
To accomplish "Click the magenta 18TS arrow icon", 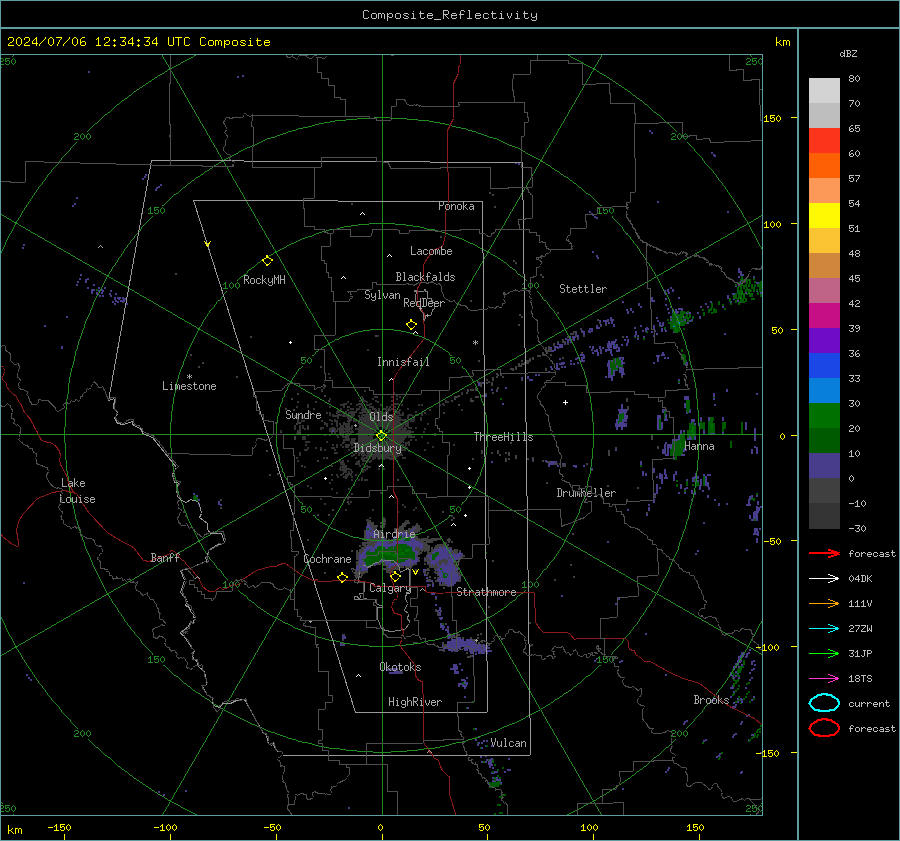I will coord(824,678).
